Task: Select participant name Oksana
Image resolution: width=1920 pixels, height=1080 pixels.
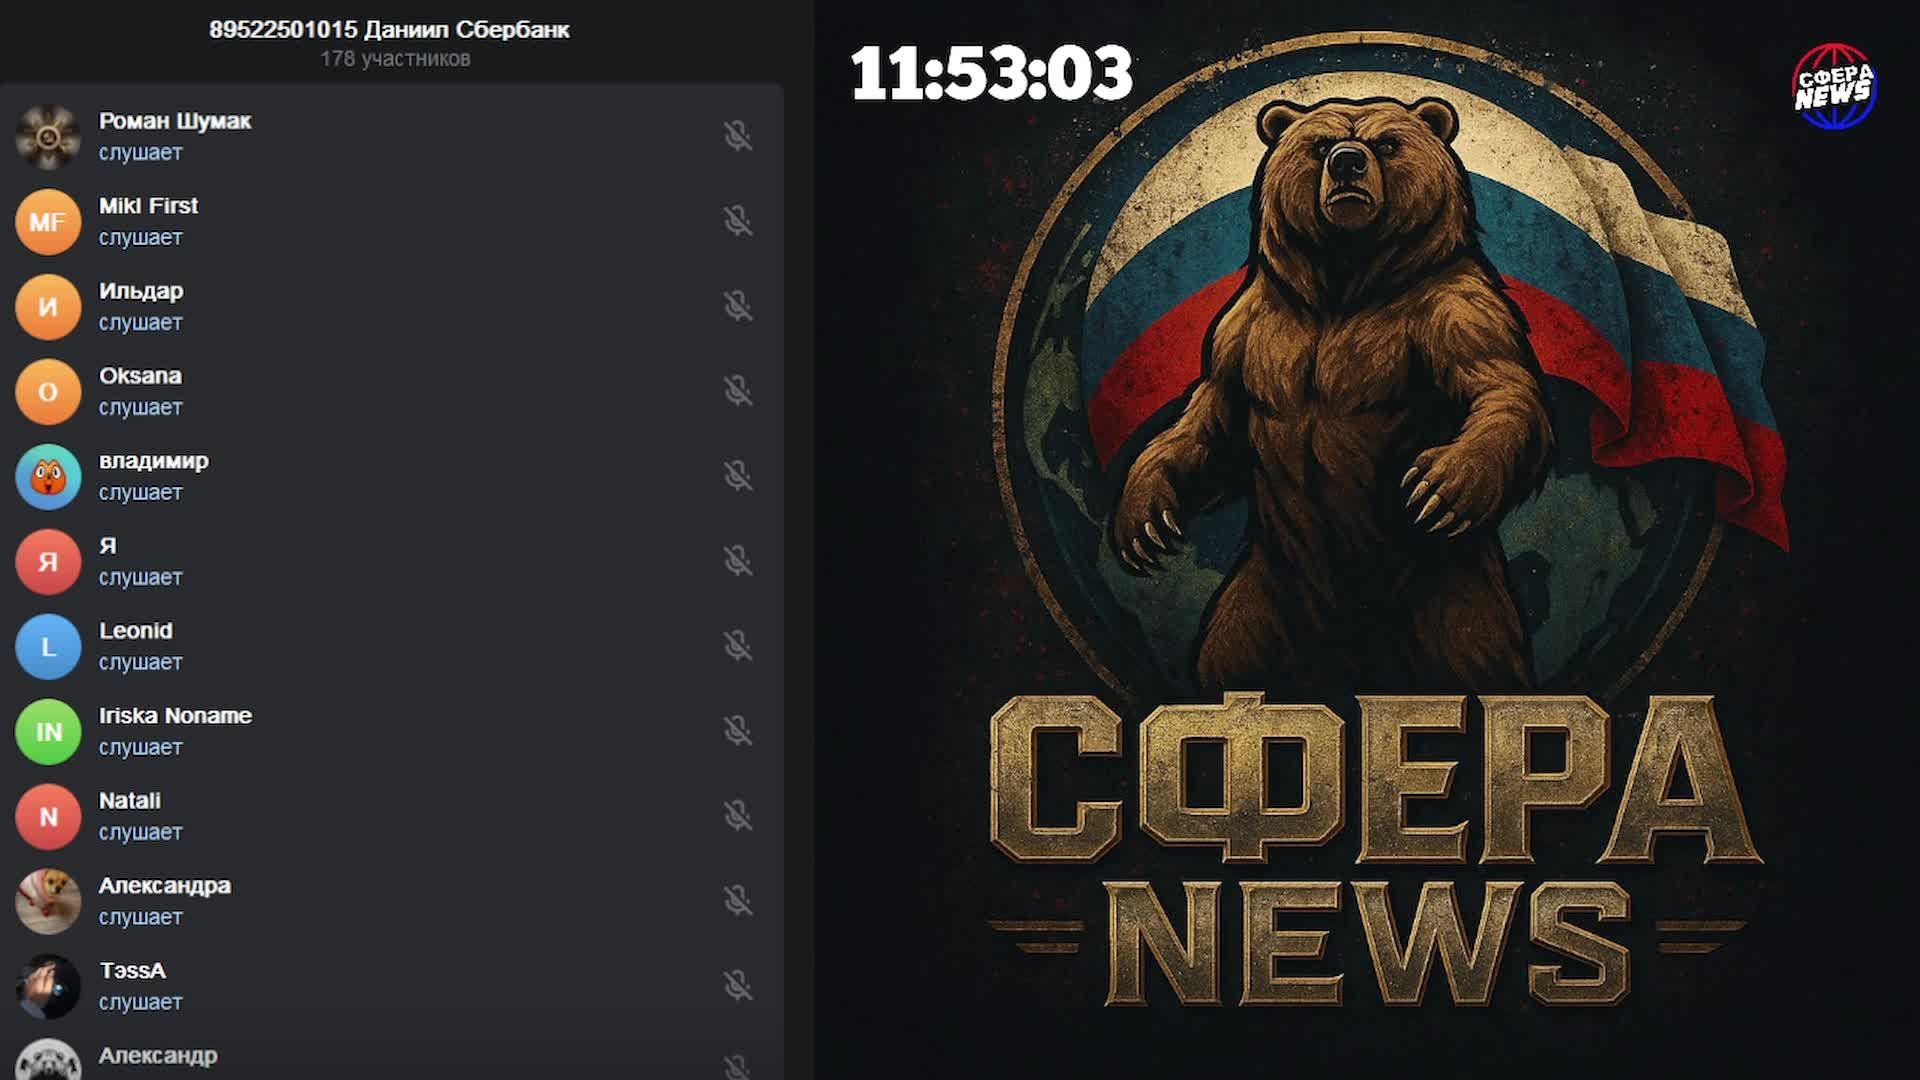Action: coord(140,376)
